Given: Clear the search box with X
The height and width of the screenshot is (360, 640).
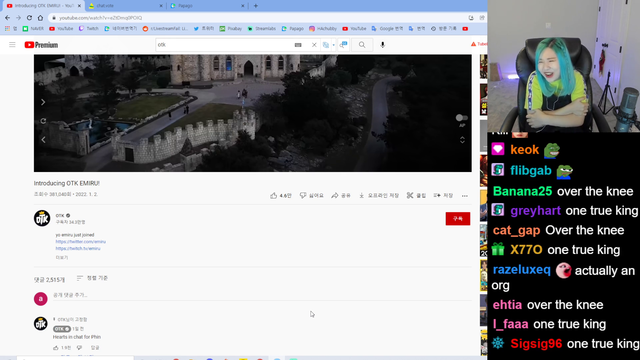Looking at the screenshot, I should tap(314, 45).
